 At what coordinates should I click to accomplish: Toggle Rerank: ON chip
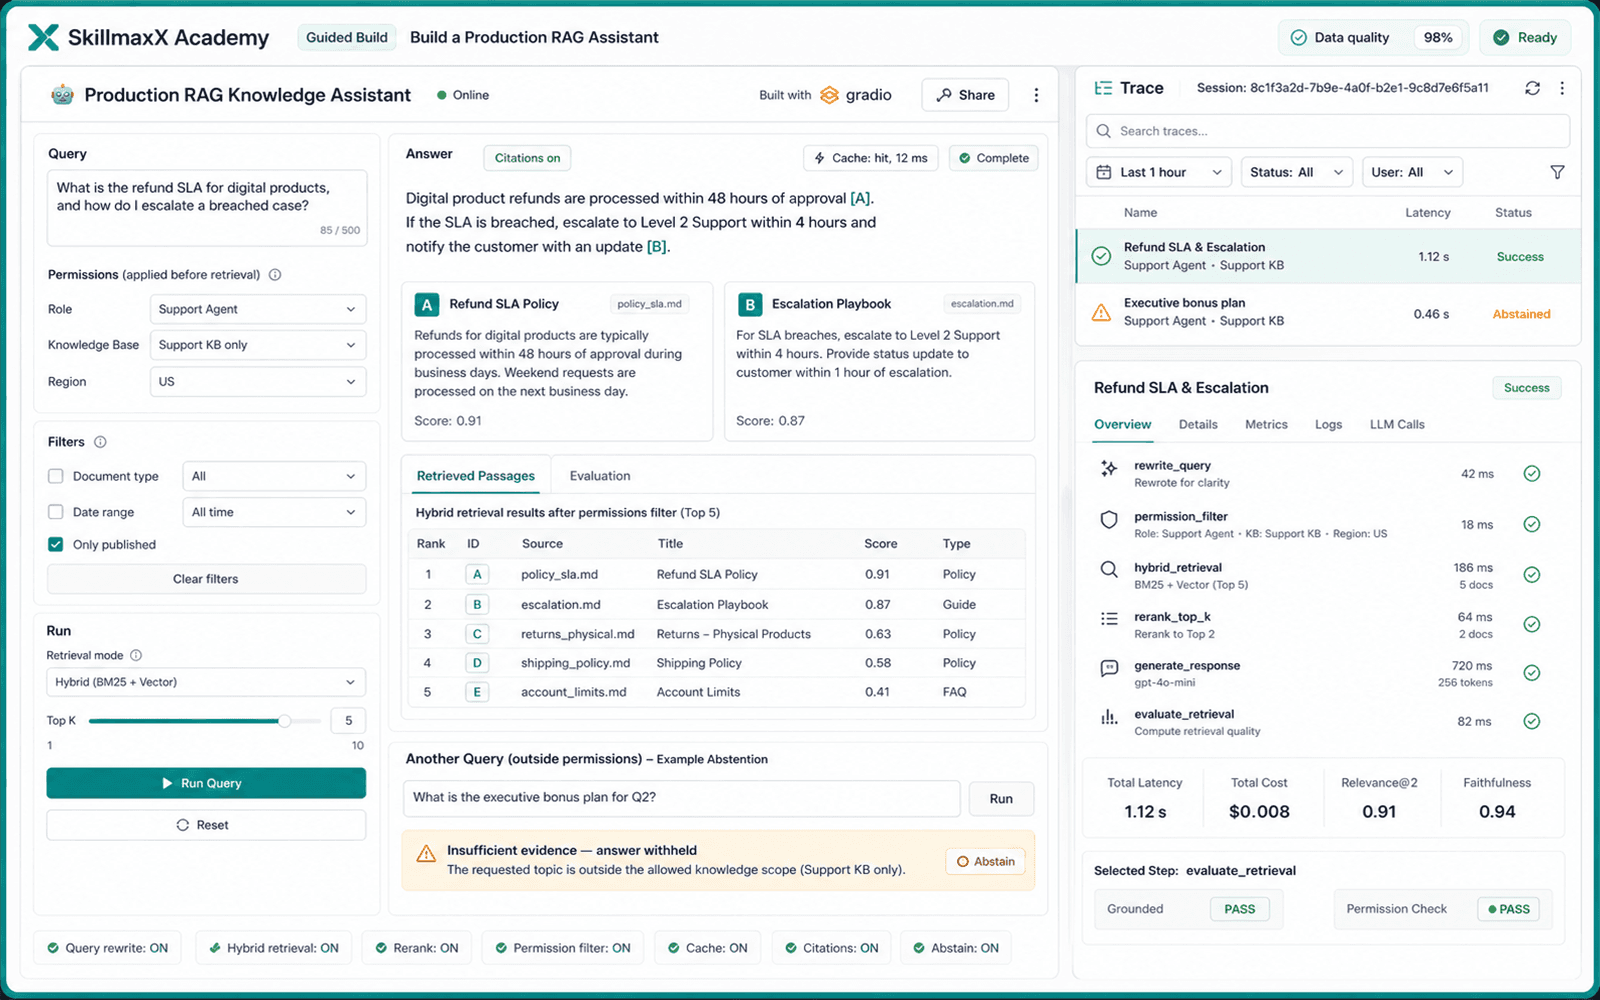(417, 948)
